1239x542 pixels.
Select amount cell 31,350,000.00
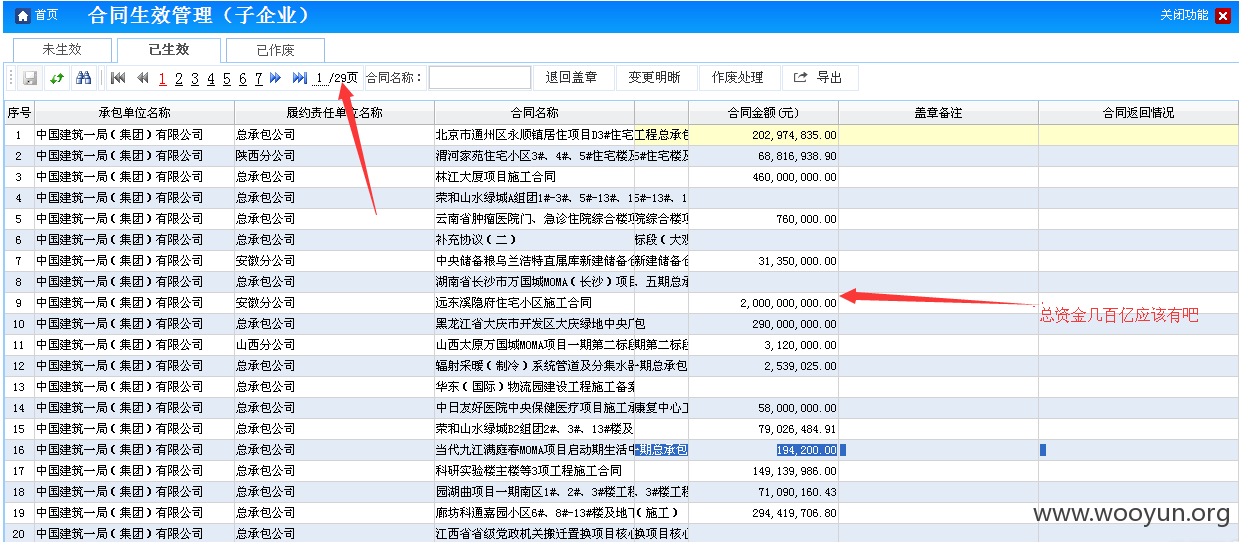[764, 260]
